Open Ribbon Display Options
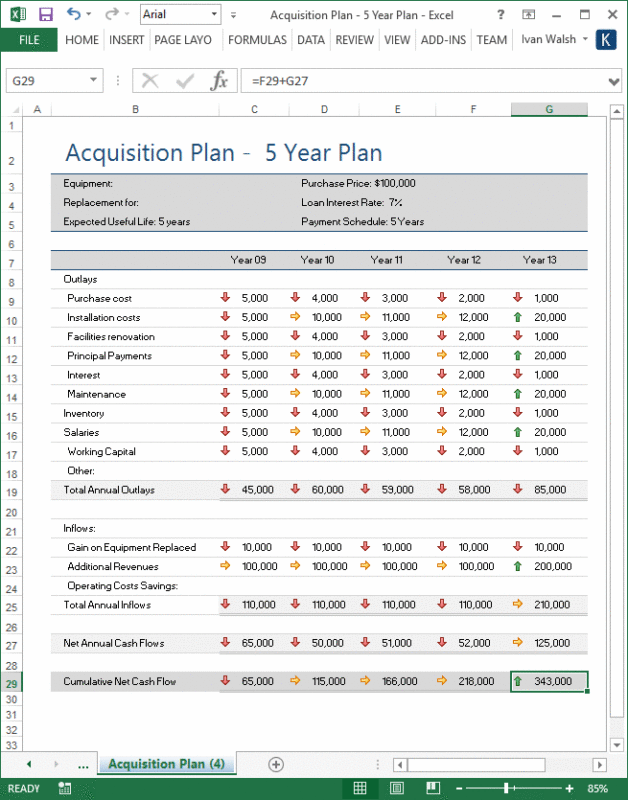Image resolution: width=628 pixels, height=800 pixels. 529,14
